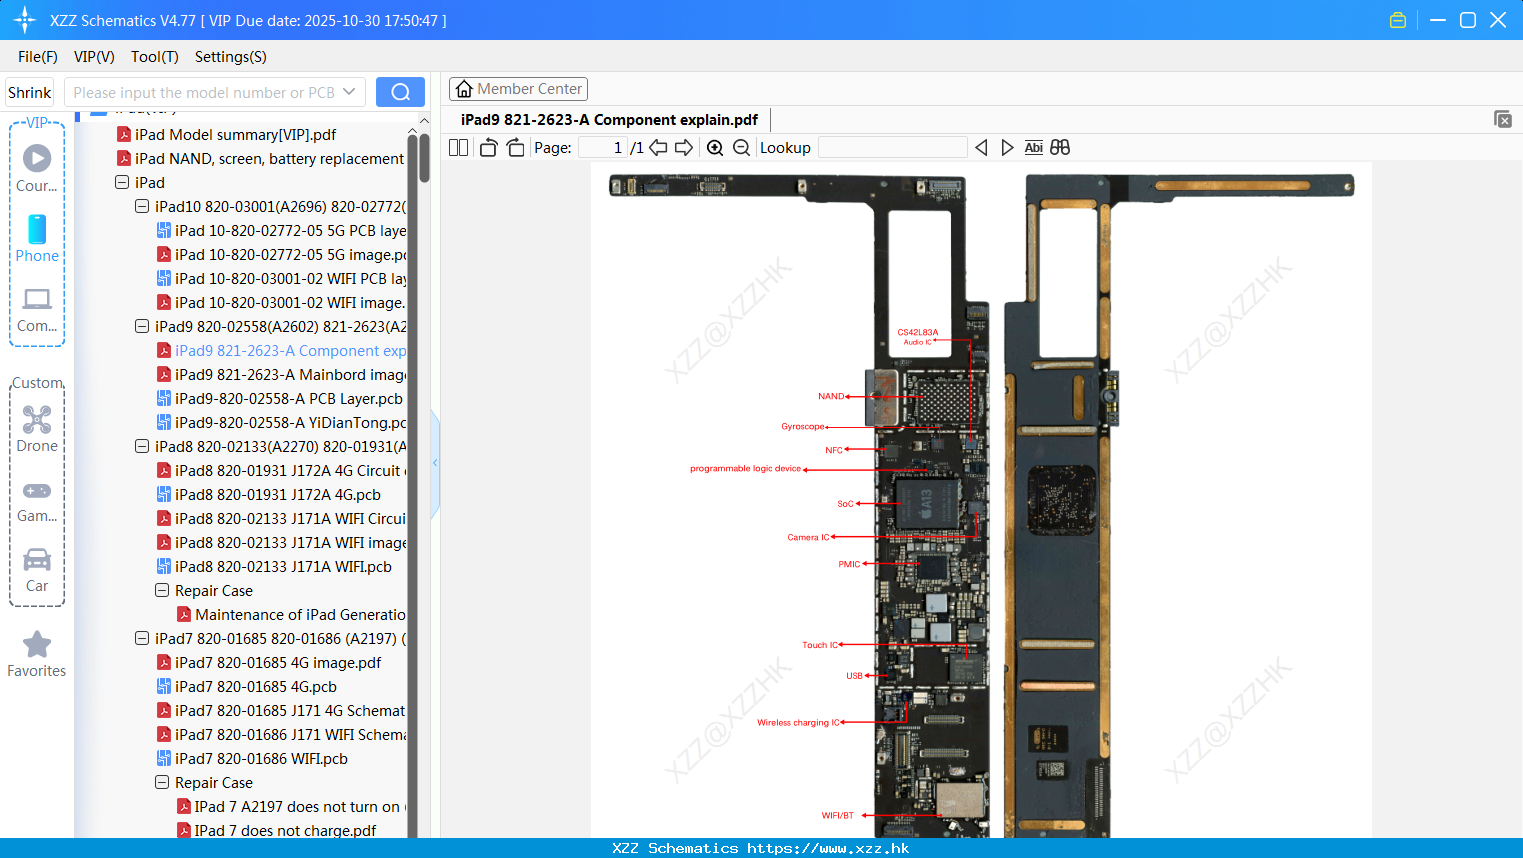The height and width of the screenshot is (858, 1523).
Task: Select the iPad9 Component explain.pdf tab
Action: 609,120
